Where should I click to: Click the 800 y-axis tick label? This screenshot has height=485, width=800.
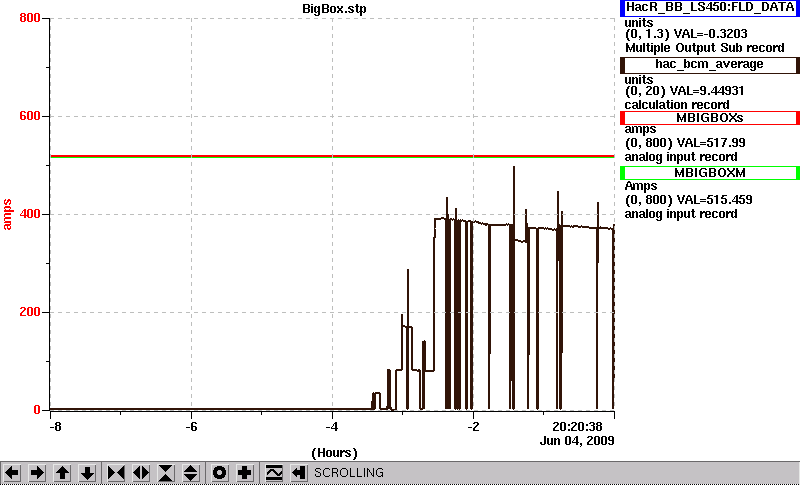pyautogui.click(x=30, y=18)
